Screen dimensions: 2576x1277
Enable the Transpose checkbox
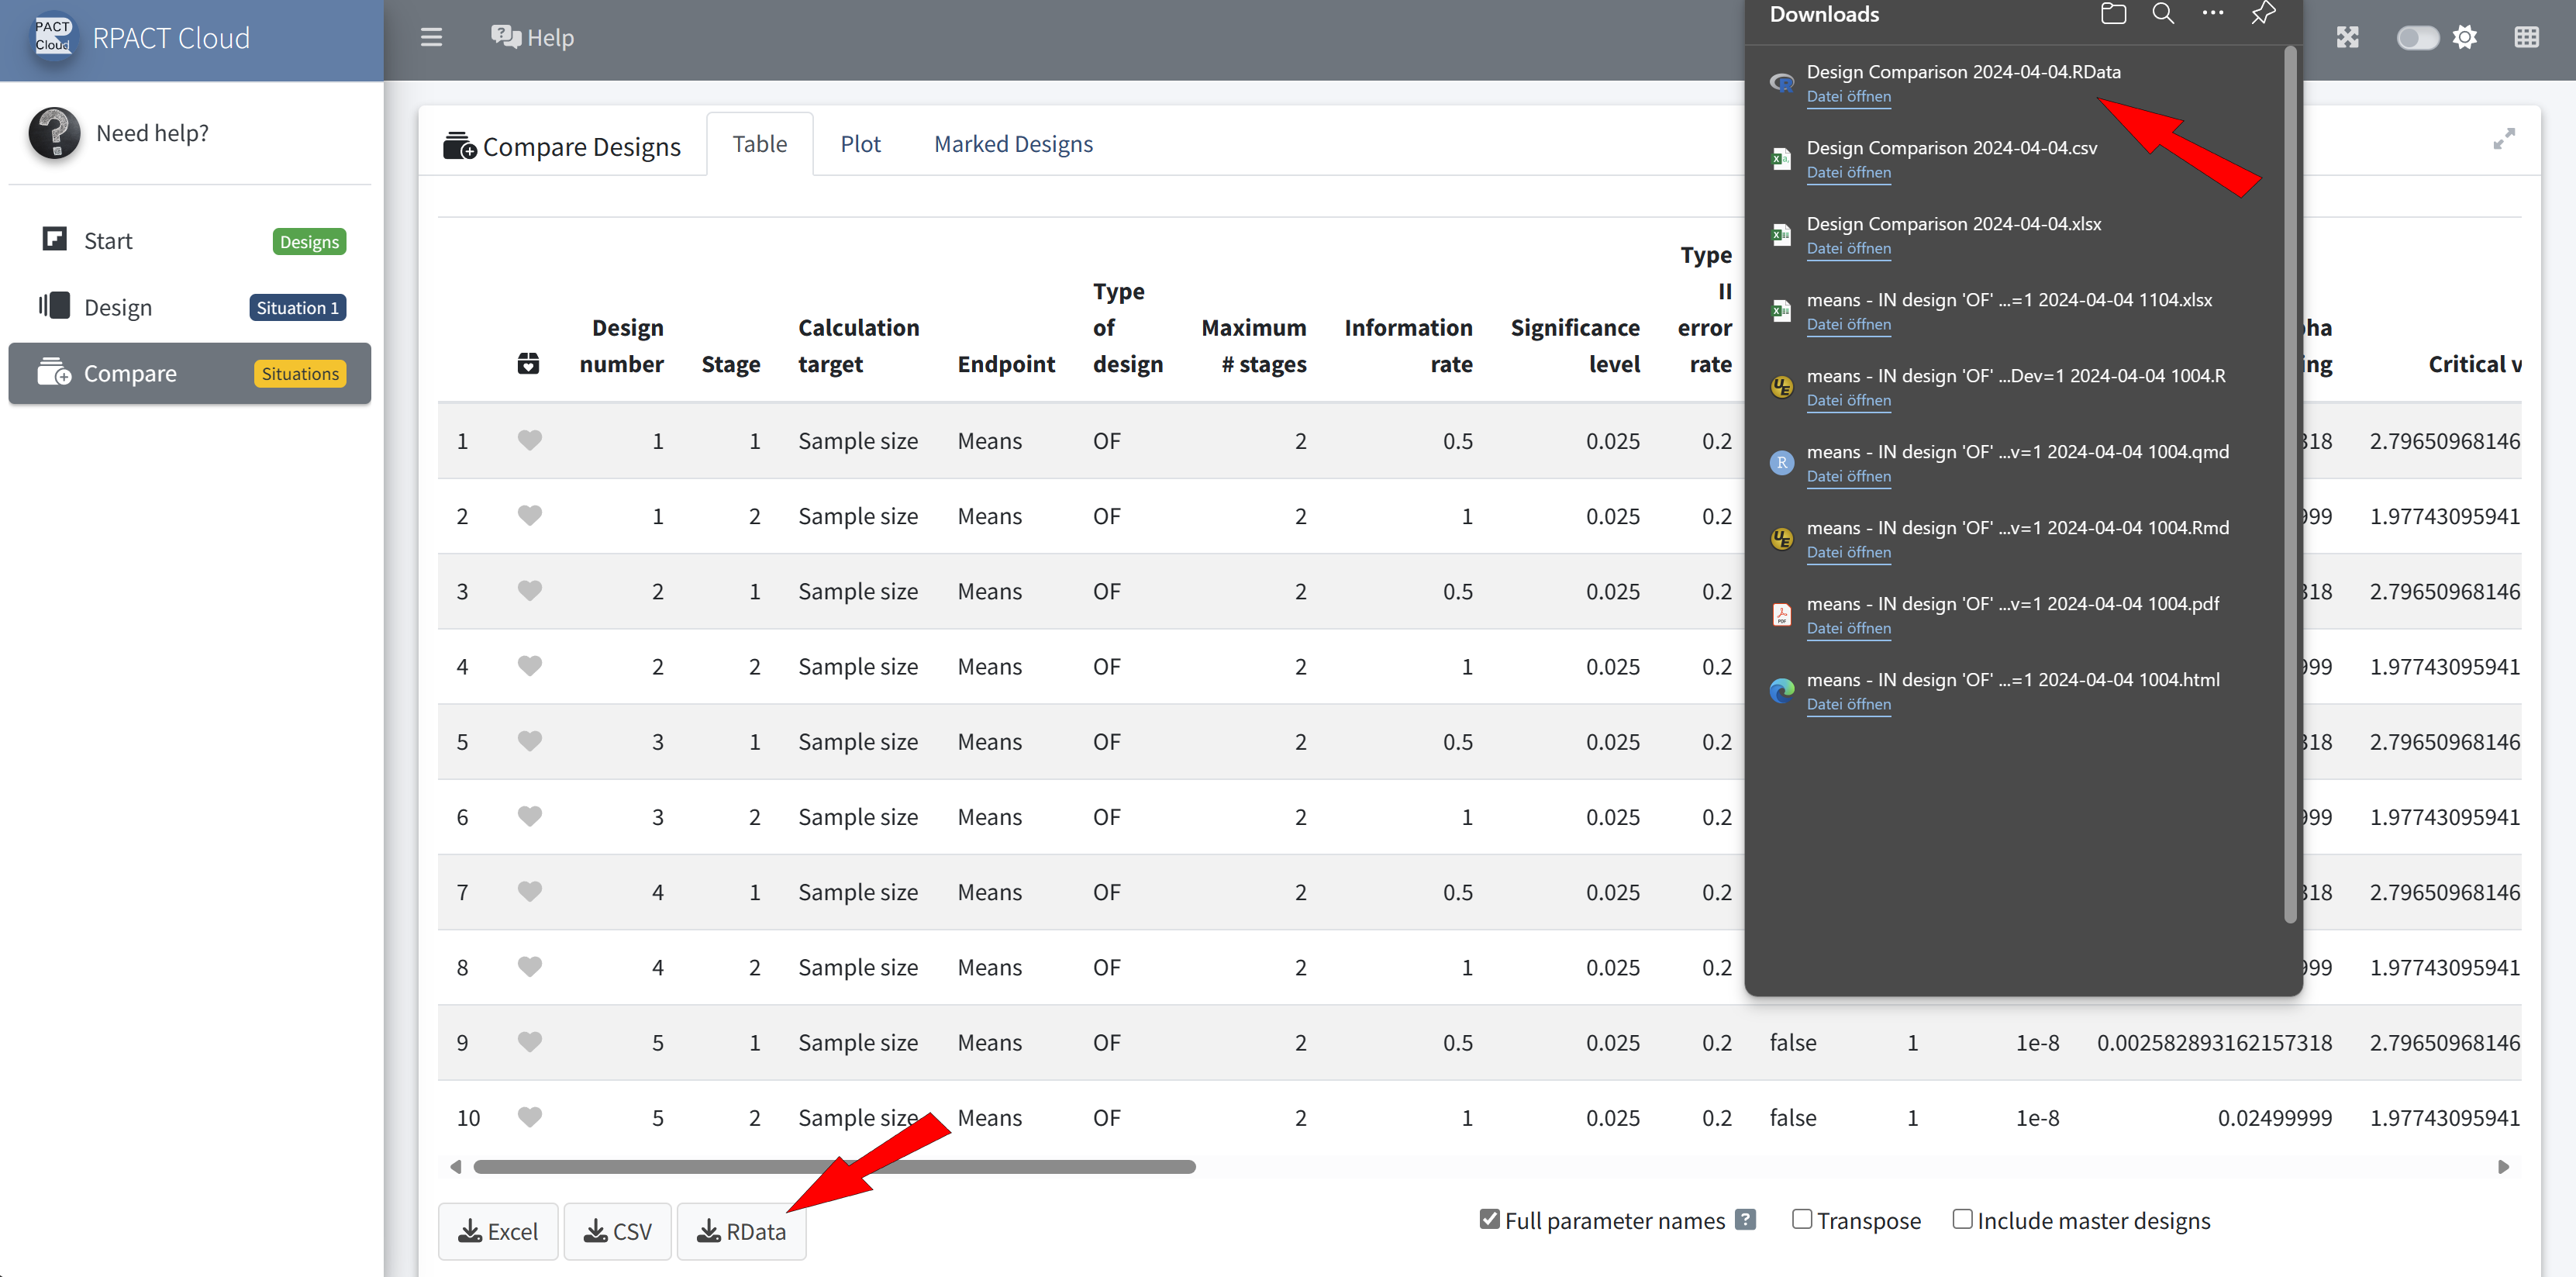[x=1801, y=1219]
